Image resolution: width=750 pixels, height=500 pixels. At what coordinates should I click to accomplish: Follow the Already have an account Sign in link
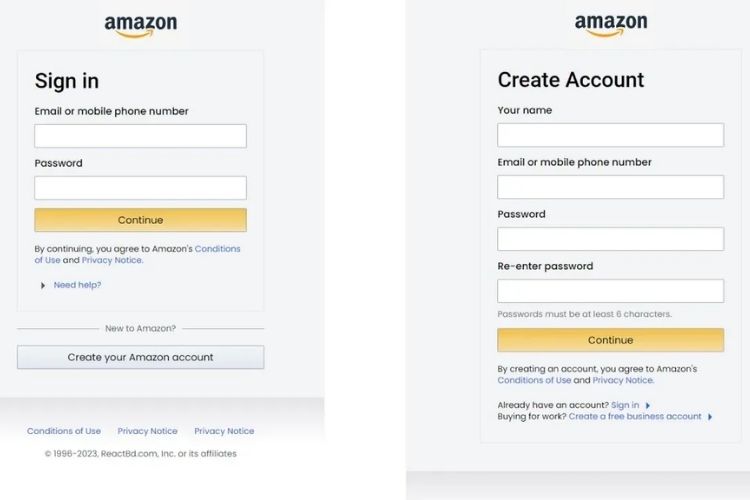point(625,405)
